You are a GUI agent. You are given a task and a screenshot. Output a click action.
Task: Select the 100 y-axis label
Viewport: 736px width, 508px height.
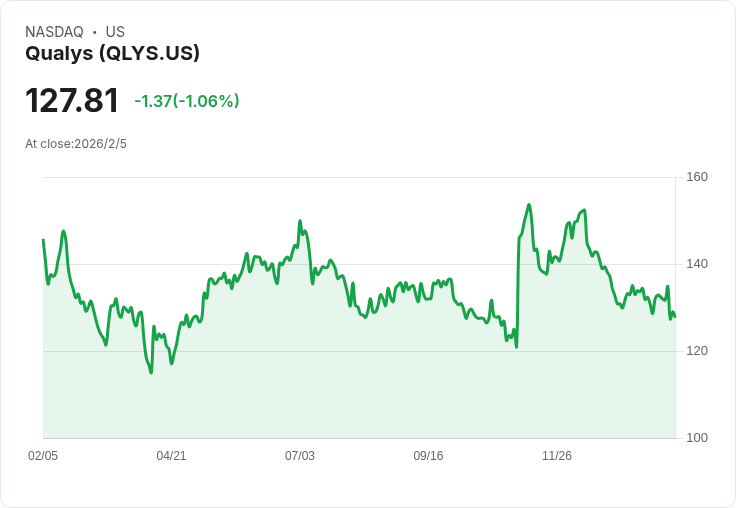click(x=697, y=438)
